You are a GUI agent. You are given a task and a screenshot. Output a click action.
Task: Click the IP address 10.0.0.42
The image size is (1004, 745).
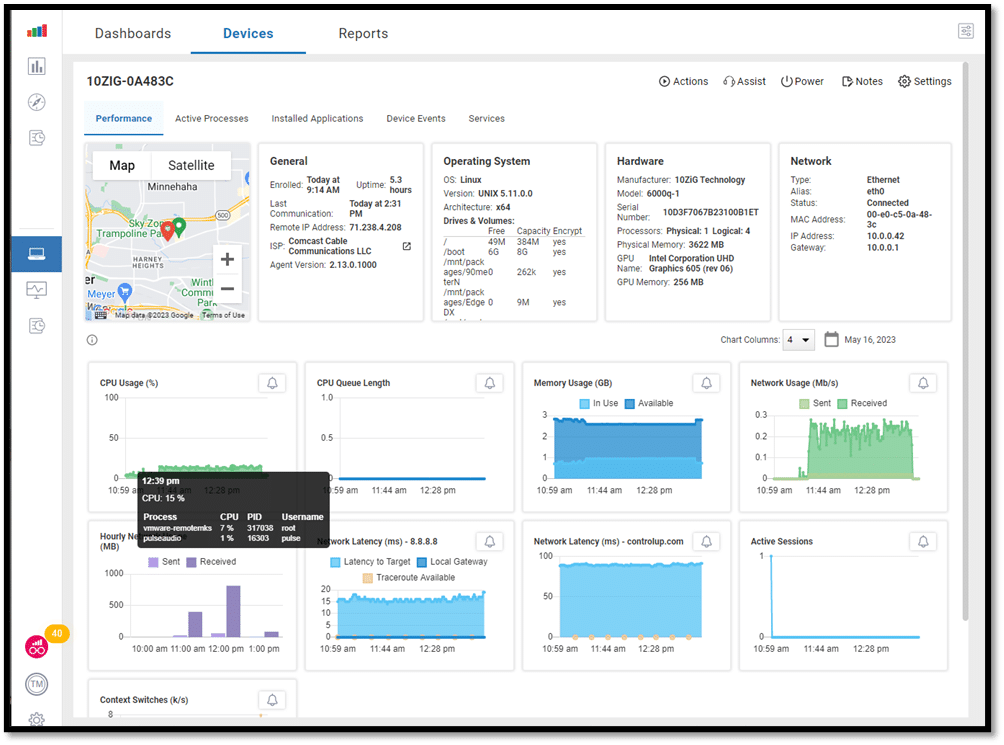(886, 236)
